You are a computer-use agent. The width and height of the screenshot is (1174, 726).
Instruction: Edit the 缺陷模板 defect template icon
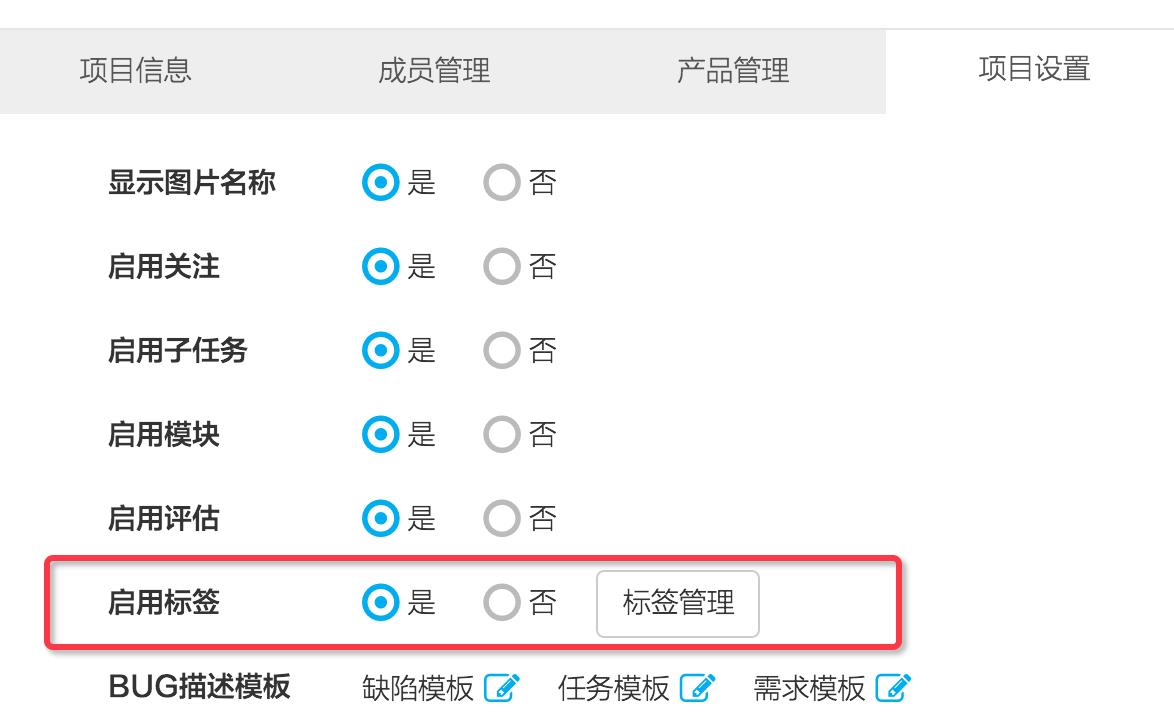click(502, 687)
